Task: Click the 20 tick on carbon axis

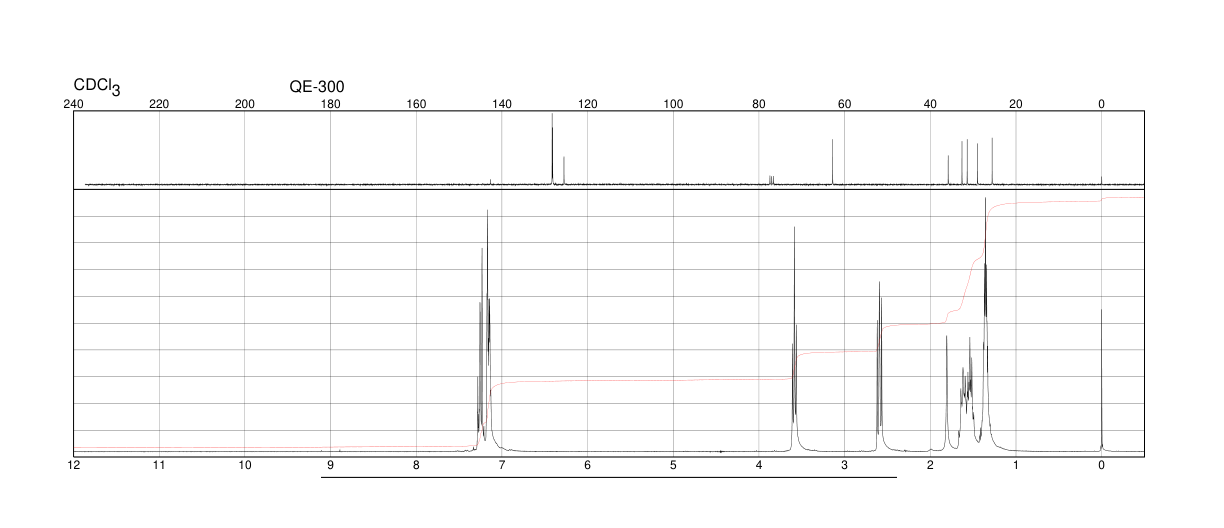Action: [1016, 105]
